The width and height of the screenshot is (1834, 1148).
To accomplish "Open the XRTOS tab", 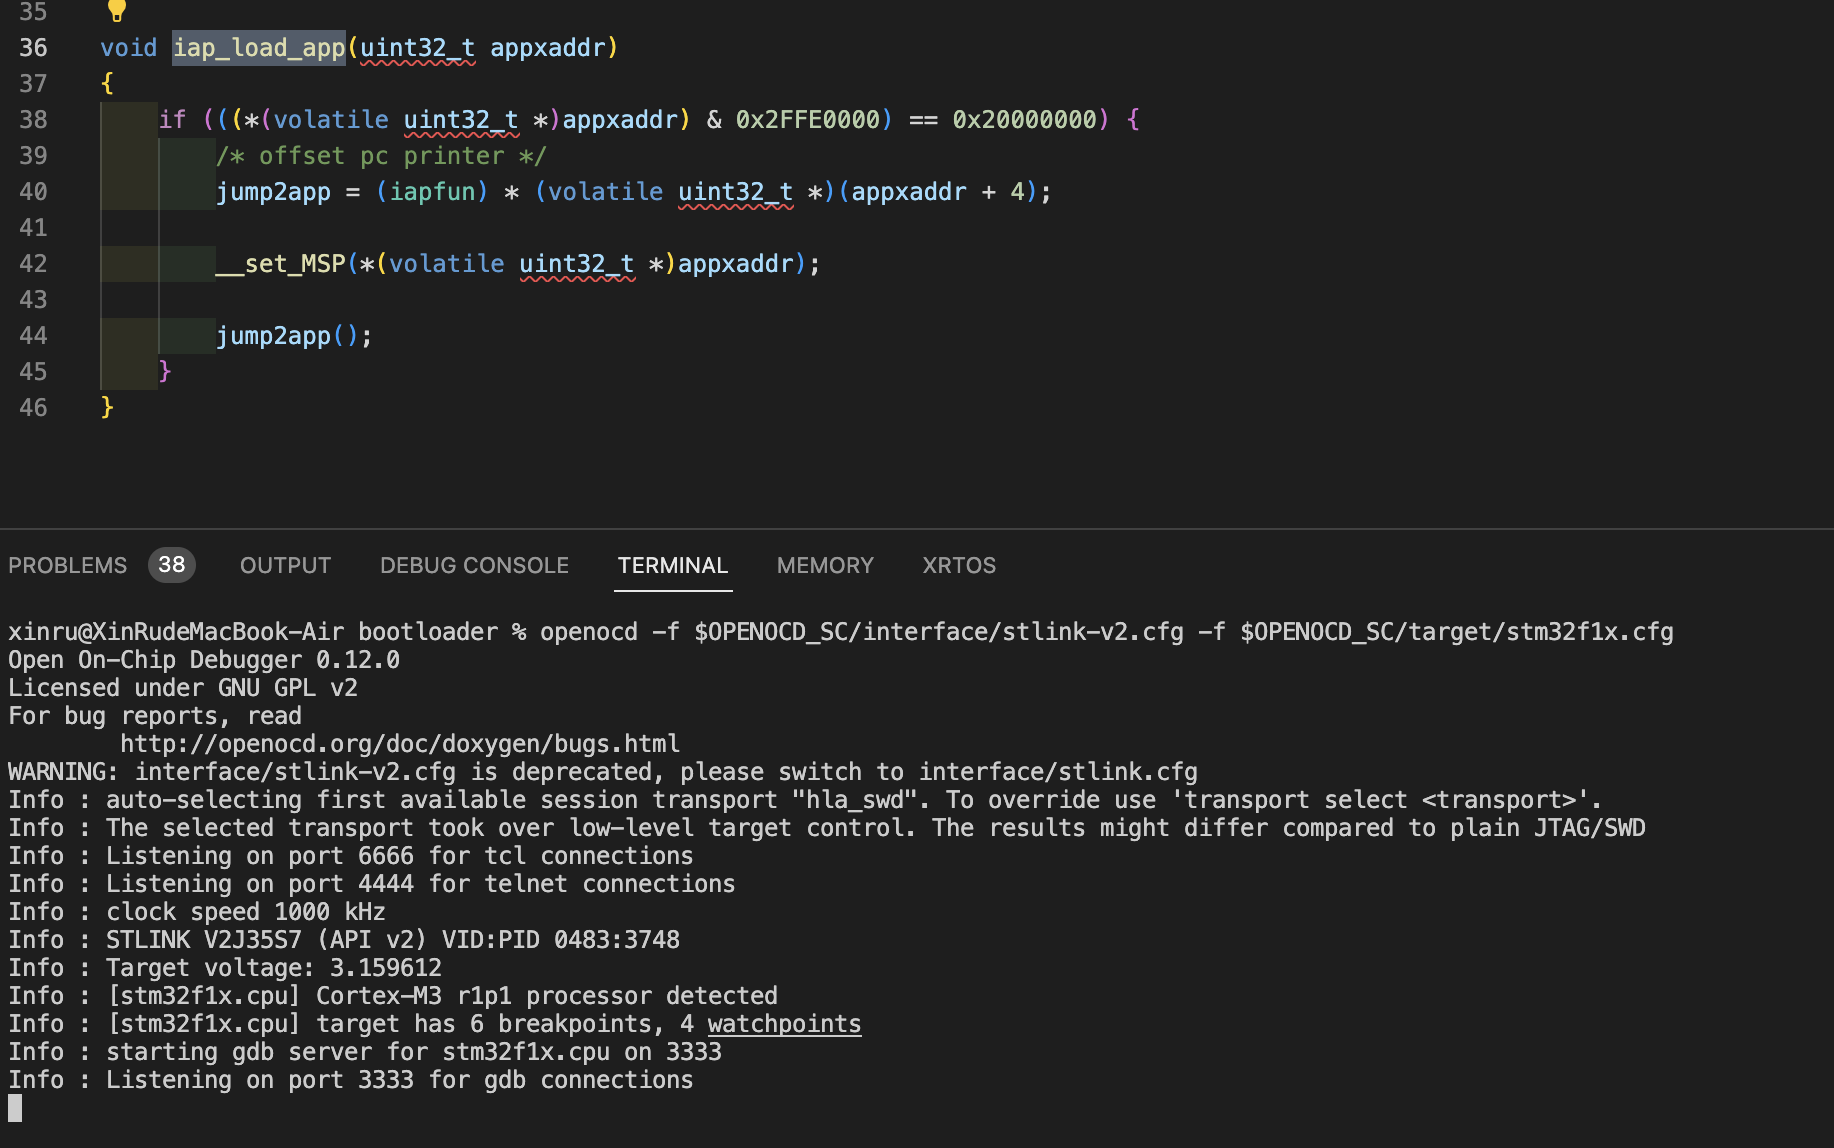I will pos(959,565).
